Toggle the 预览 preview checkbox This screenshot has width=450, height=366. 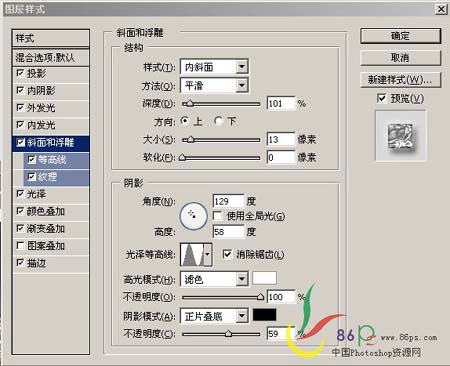[x=381, y=98]
